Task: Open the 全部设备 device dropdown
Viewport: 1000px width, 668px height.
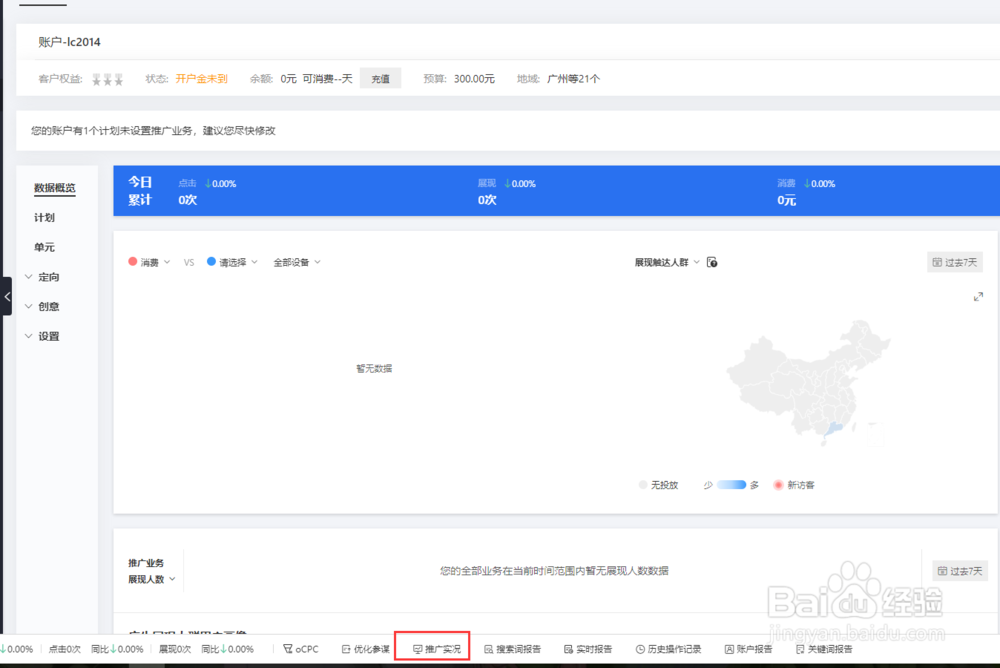Action: (297, 262)
